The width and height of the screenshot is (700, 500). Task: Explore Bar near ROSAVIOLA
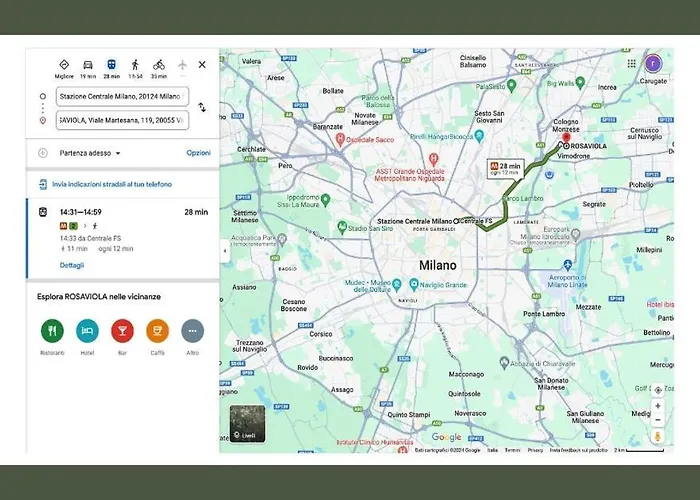coord(122,331)
